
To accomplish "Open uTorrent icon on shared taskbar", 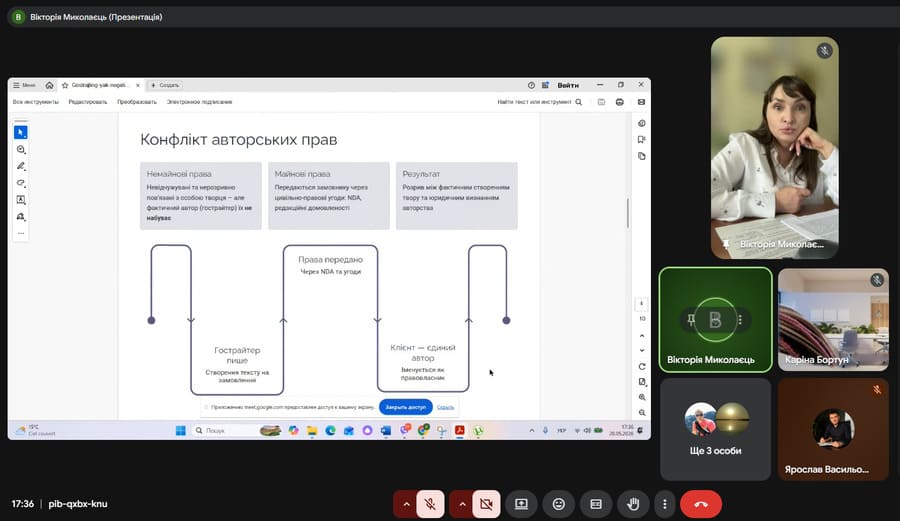I will pyautogui.click(x=479, y=430).
